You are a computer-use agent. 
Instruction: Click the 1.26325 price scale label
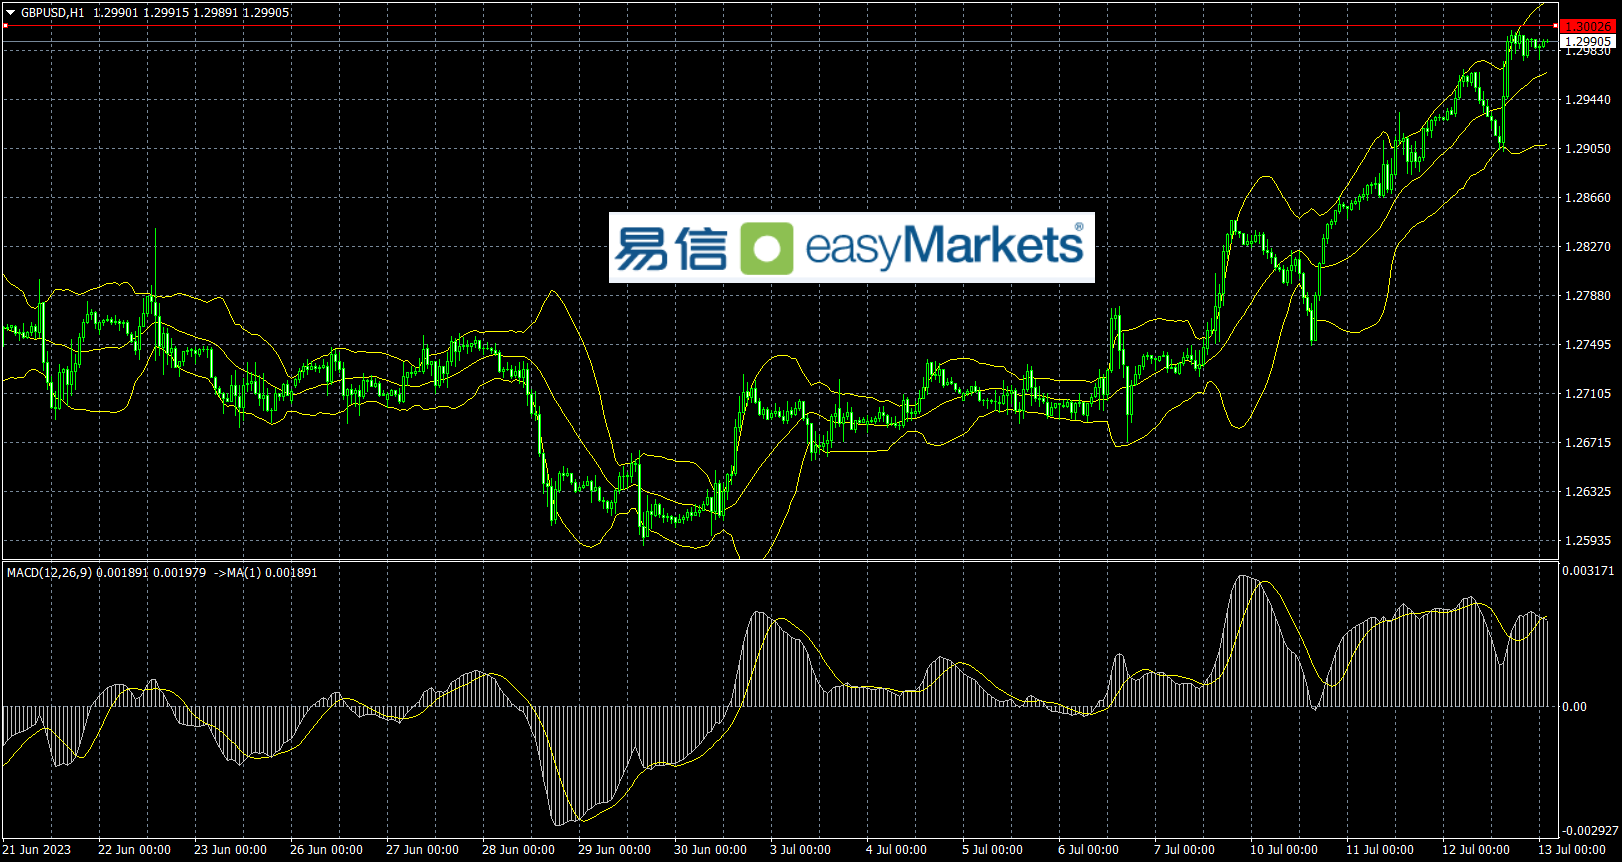point(1588,492)
